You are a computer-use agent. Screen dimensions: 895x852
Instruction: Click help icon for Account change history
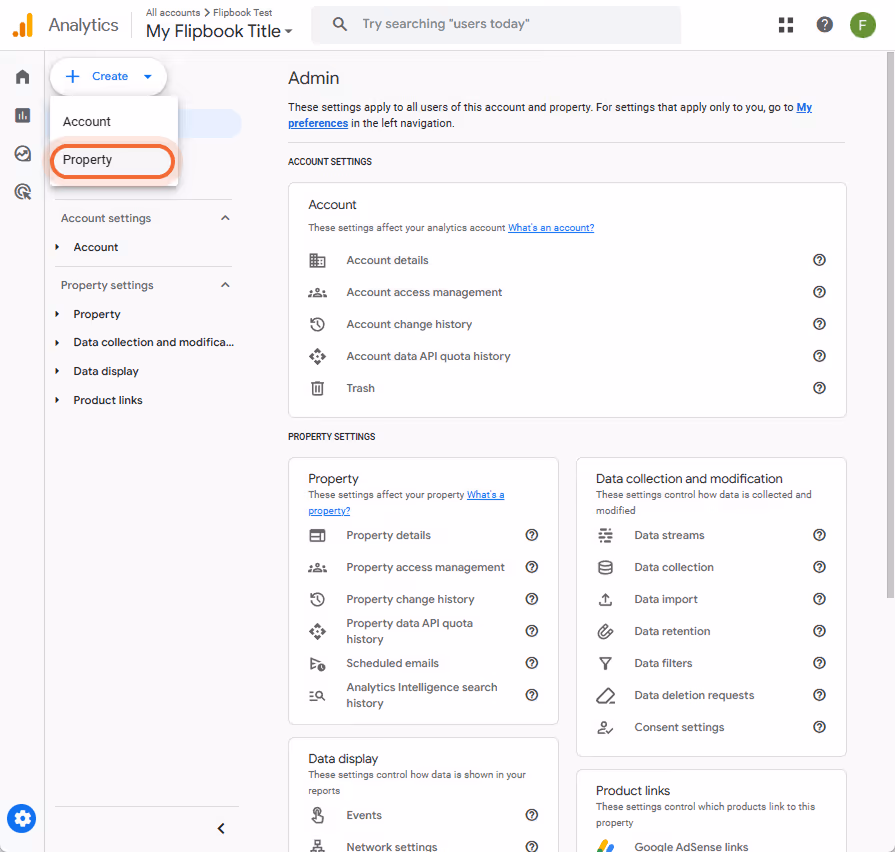819,324
